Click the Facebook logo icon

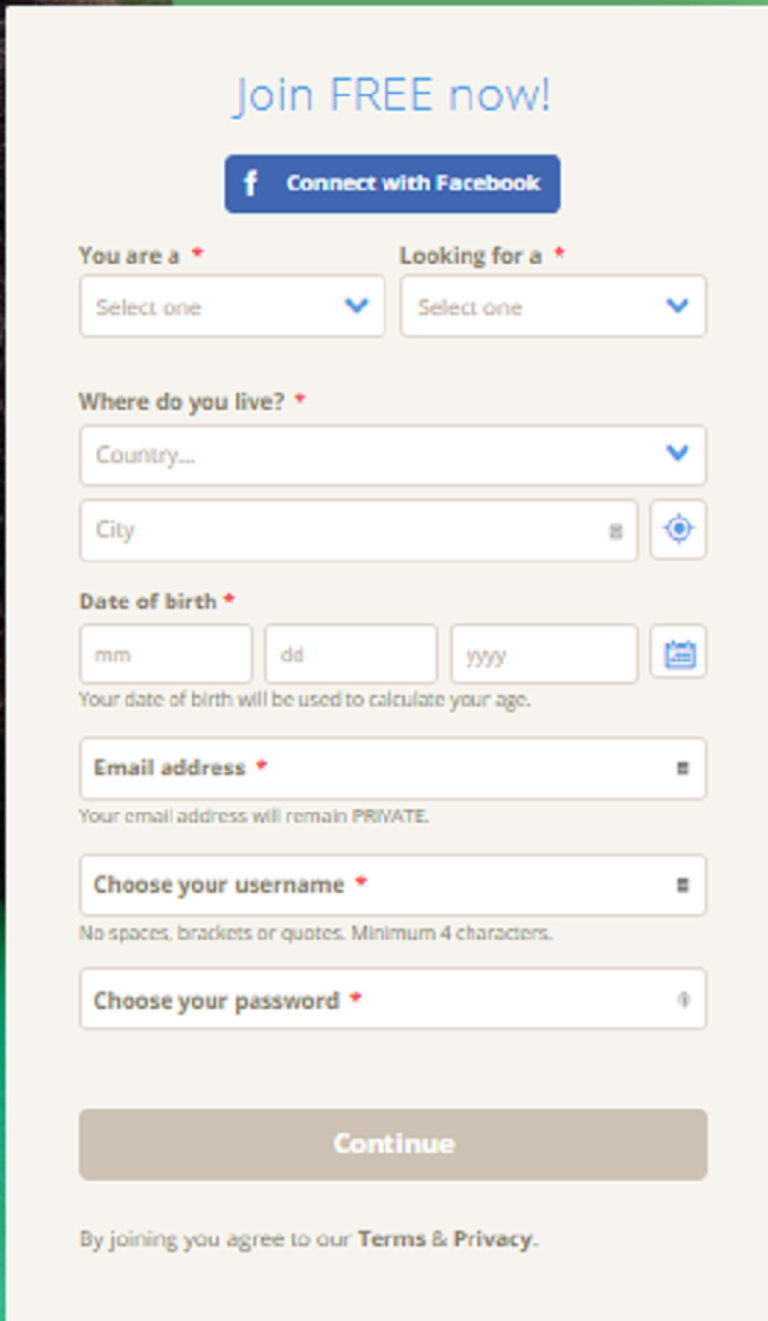tap(249, 184)
